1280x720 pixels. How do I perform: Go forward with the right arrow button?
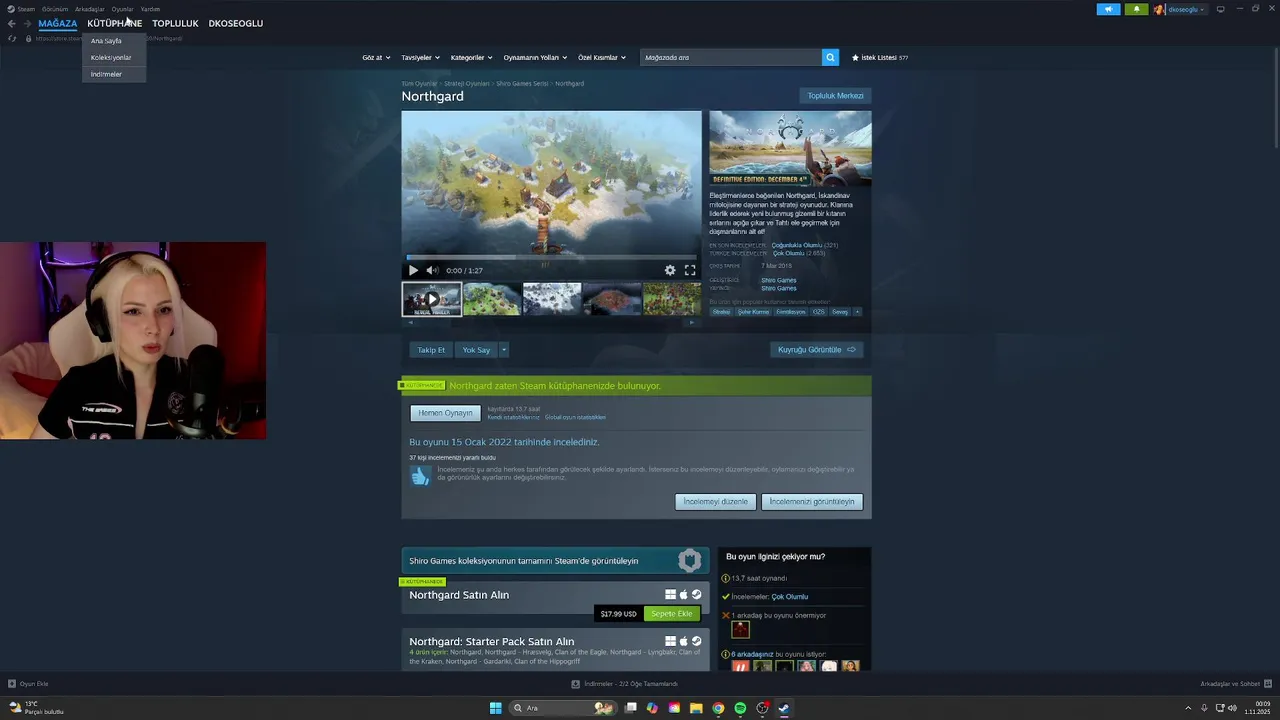(x=27, y=23)
